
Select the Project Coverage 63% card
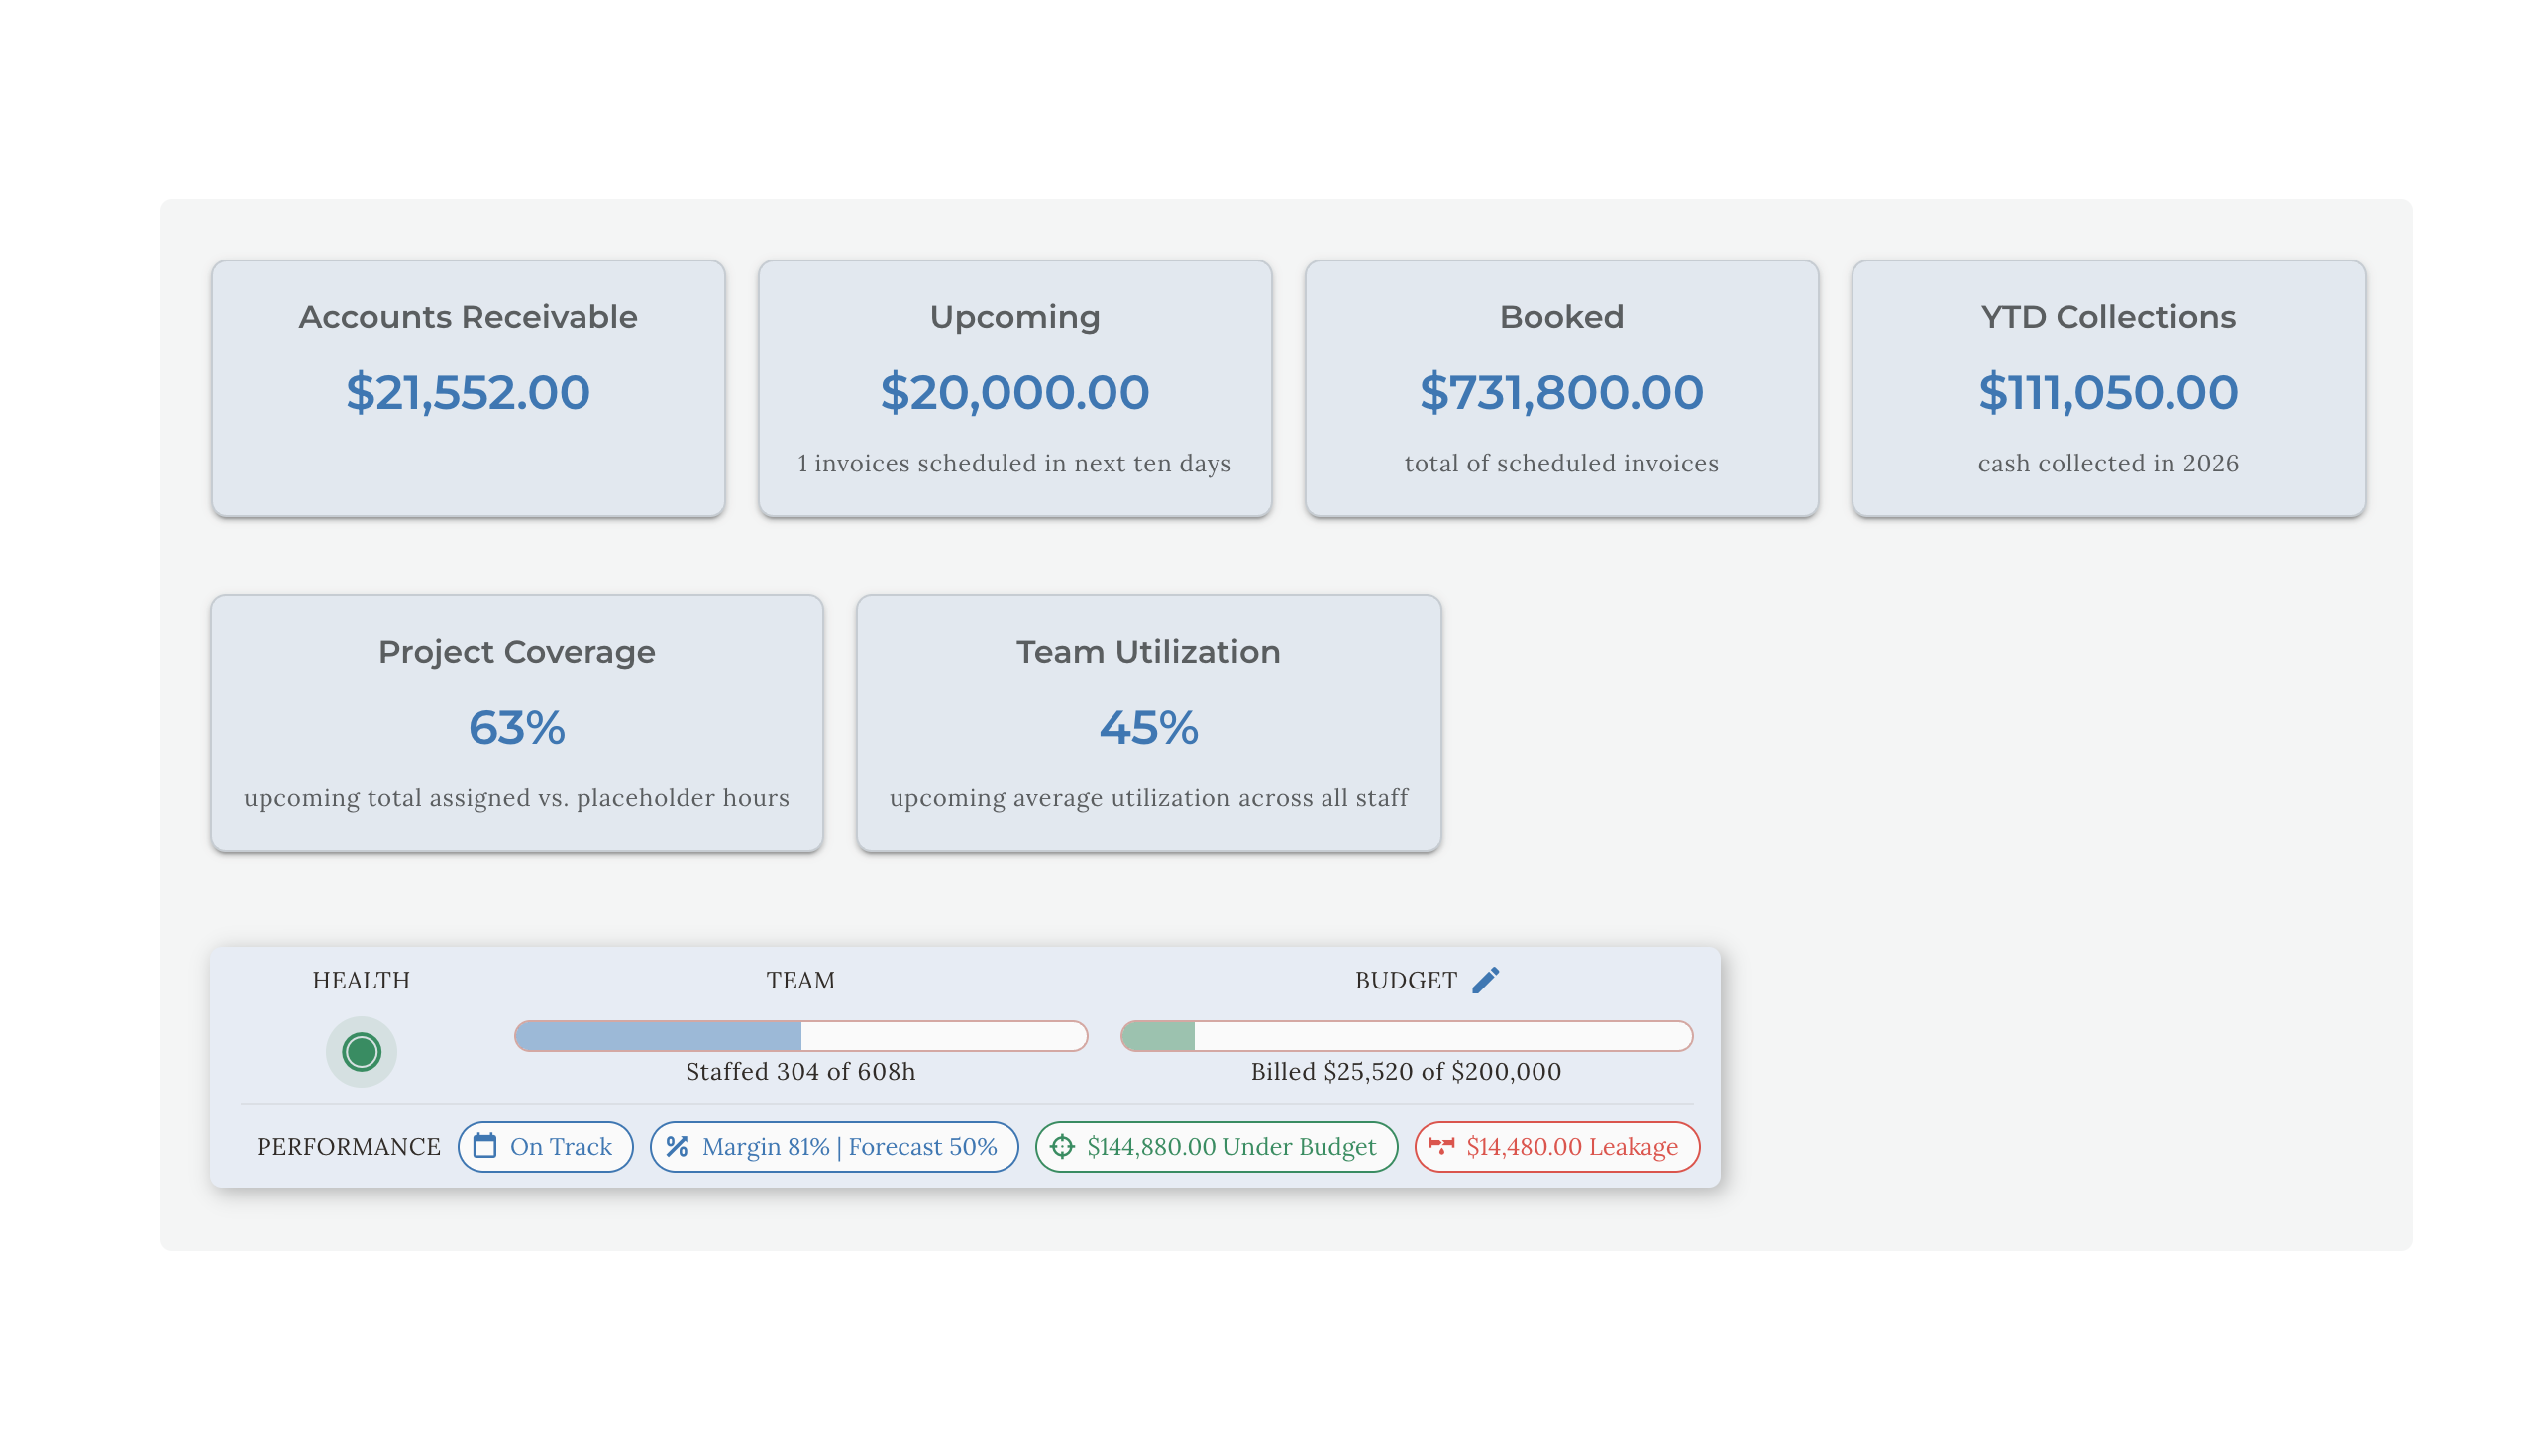(516, 724)
